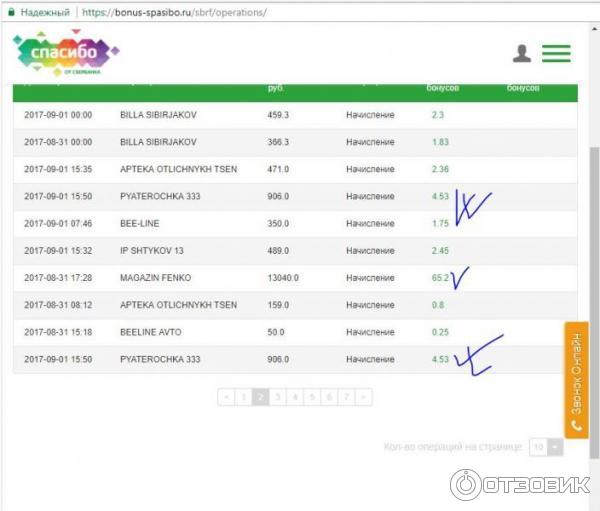This screenshot has height=511, width=600.
Task: Click Начисление in the BEE-LINE row
Action: (x=370, y=224)
